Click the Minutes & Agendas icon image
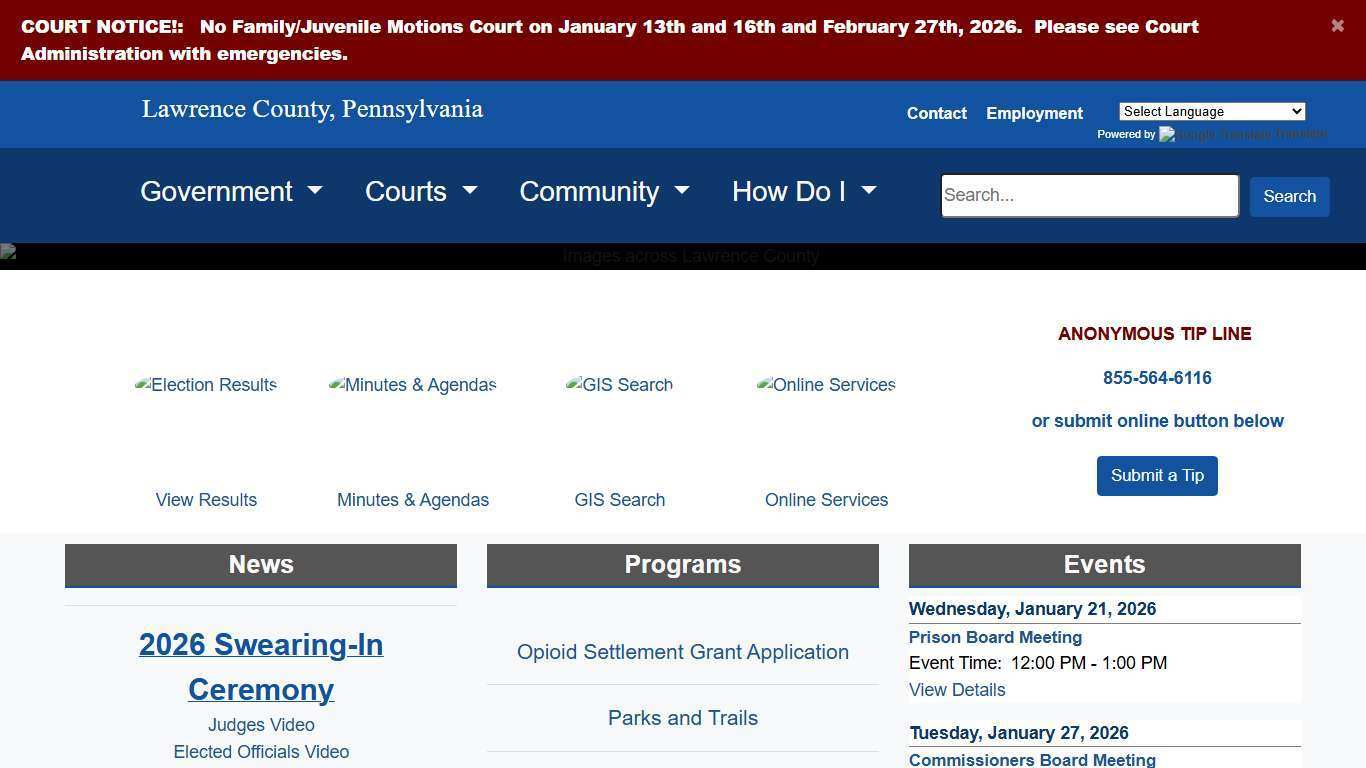The height and width of the screenshot is (768, 1366). [412, 385]
